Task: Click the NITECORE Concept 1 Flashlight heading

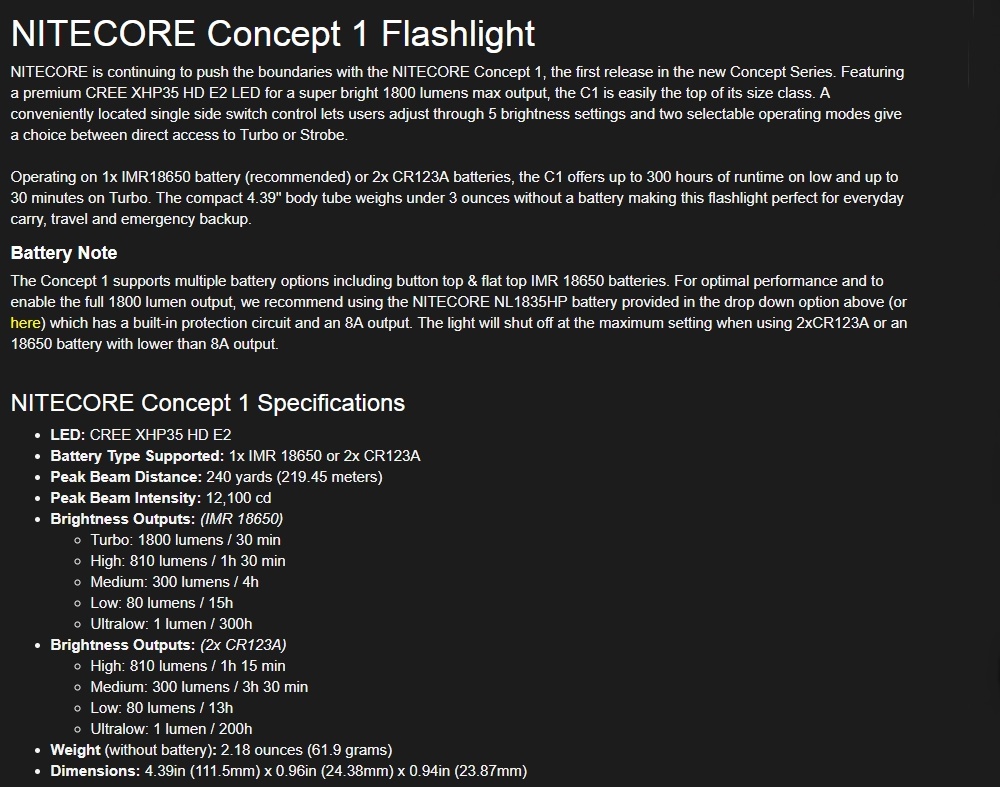Action: 273,33
